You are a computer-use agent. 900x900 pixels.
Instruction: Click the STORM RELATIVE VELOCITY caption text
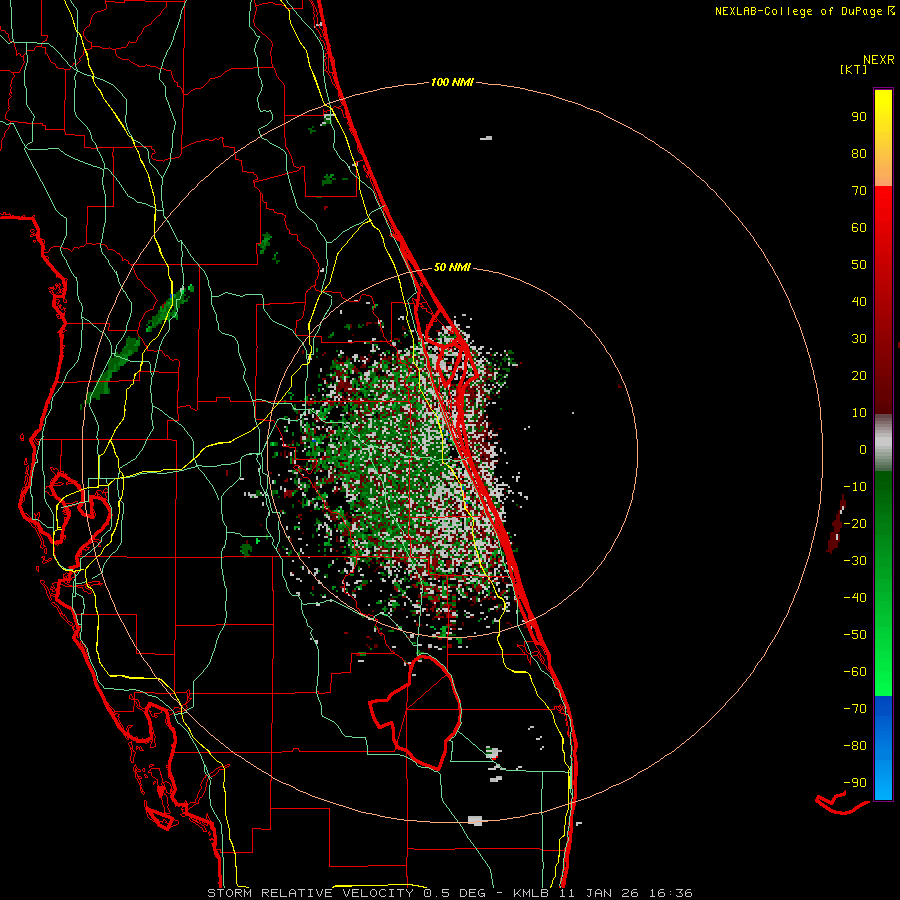coord(312,893)
